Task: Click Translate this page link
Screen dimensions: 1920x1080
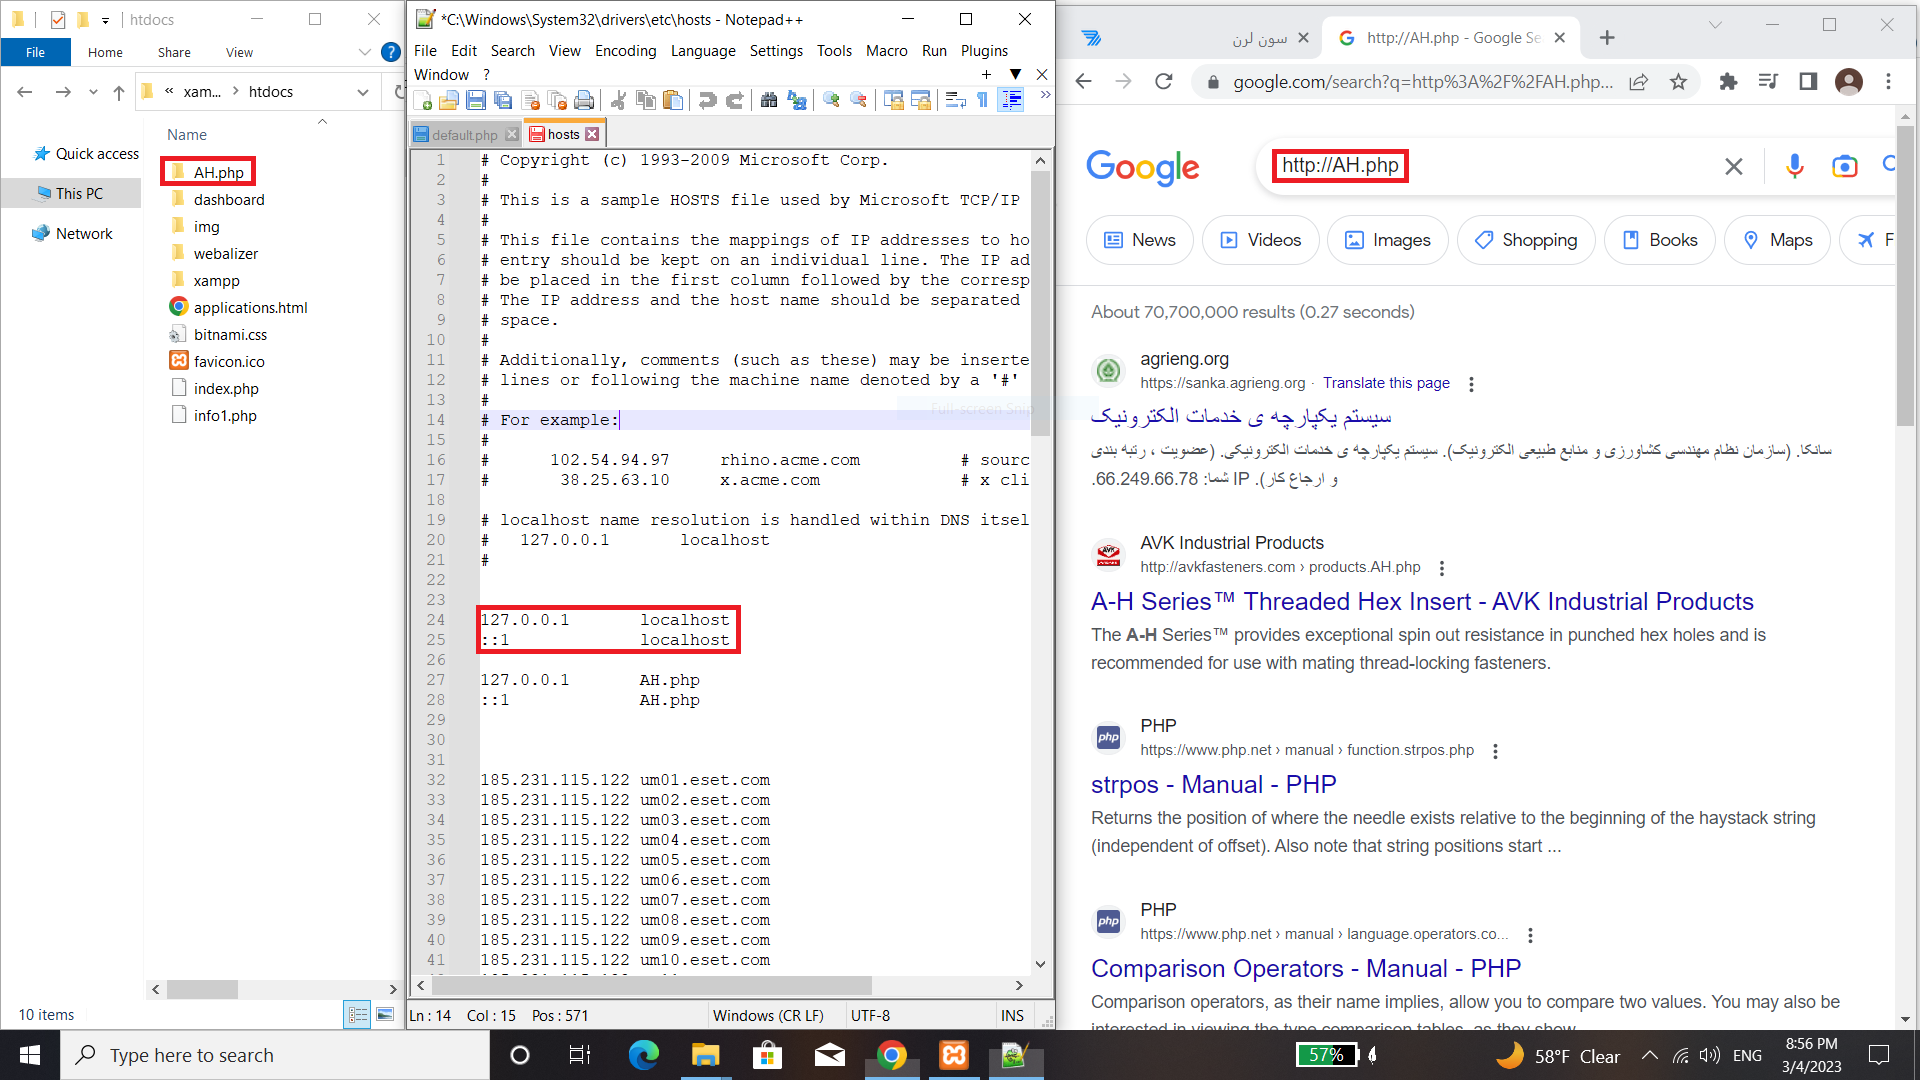Action: [1386, 383]
